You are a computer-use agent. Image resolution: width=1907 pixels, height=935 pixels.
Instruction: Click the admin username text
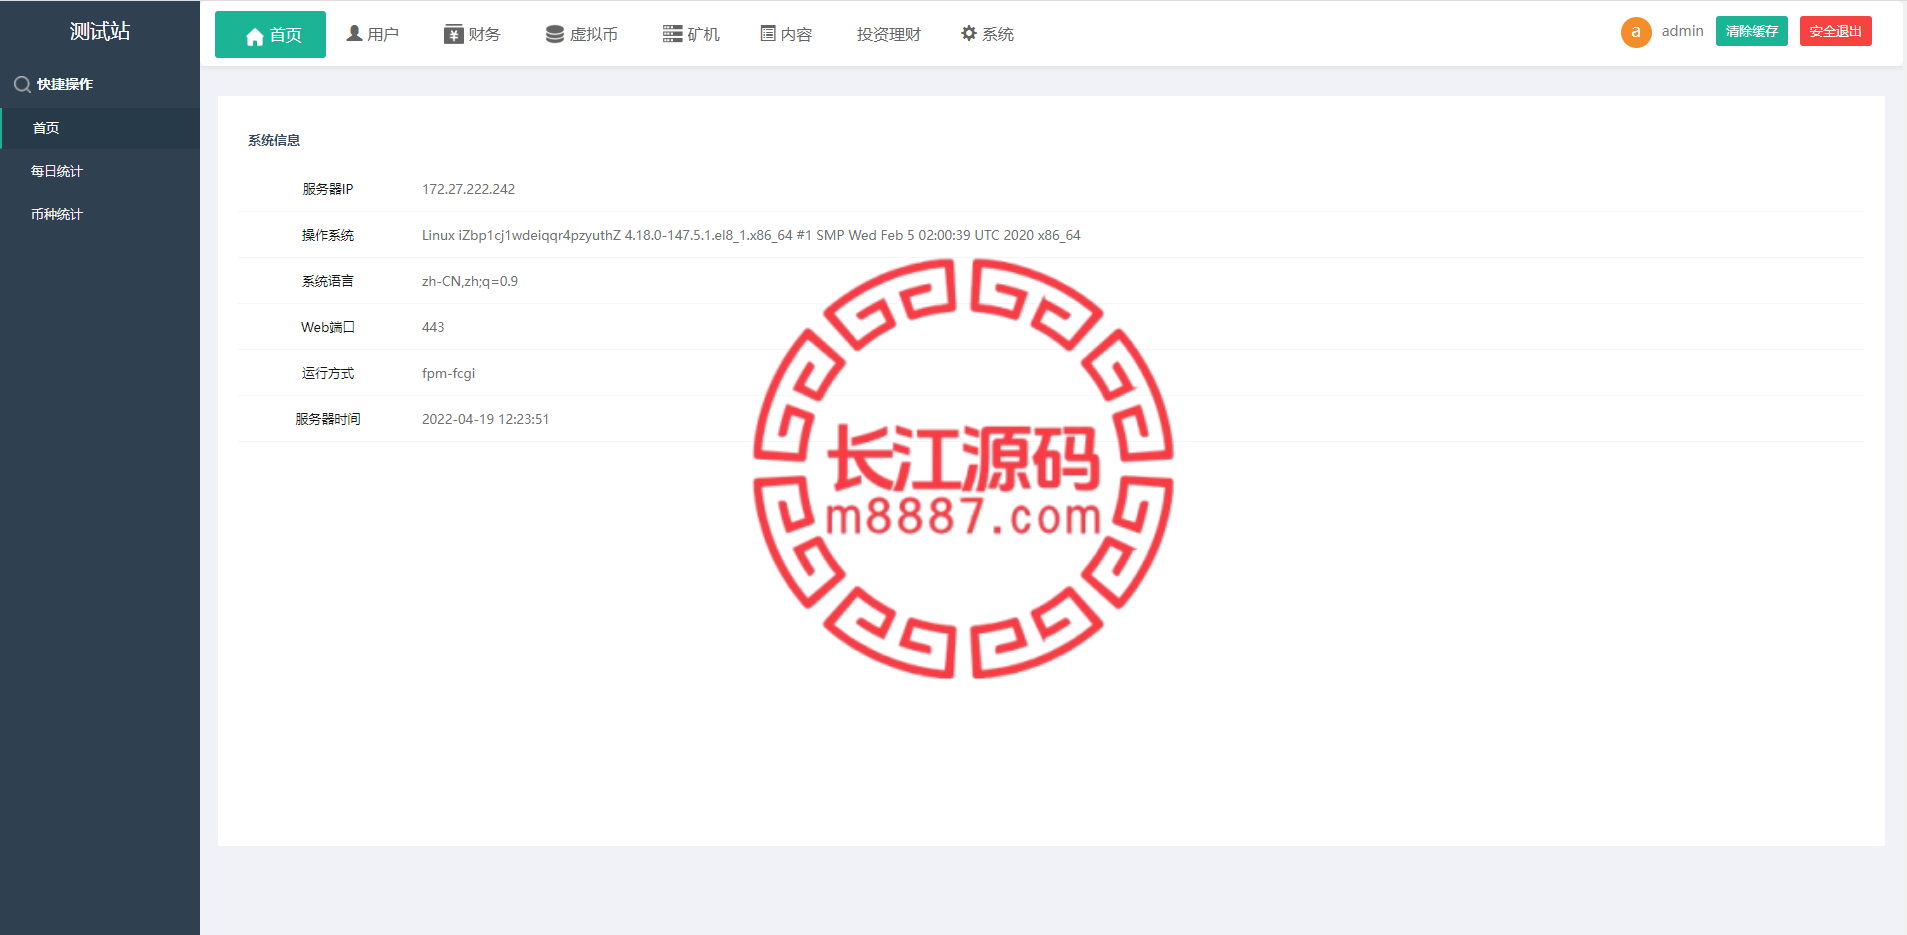coord(1683,31)
